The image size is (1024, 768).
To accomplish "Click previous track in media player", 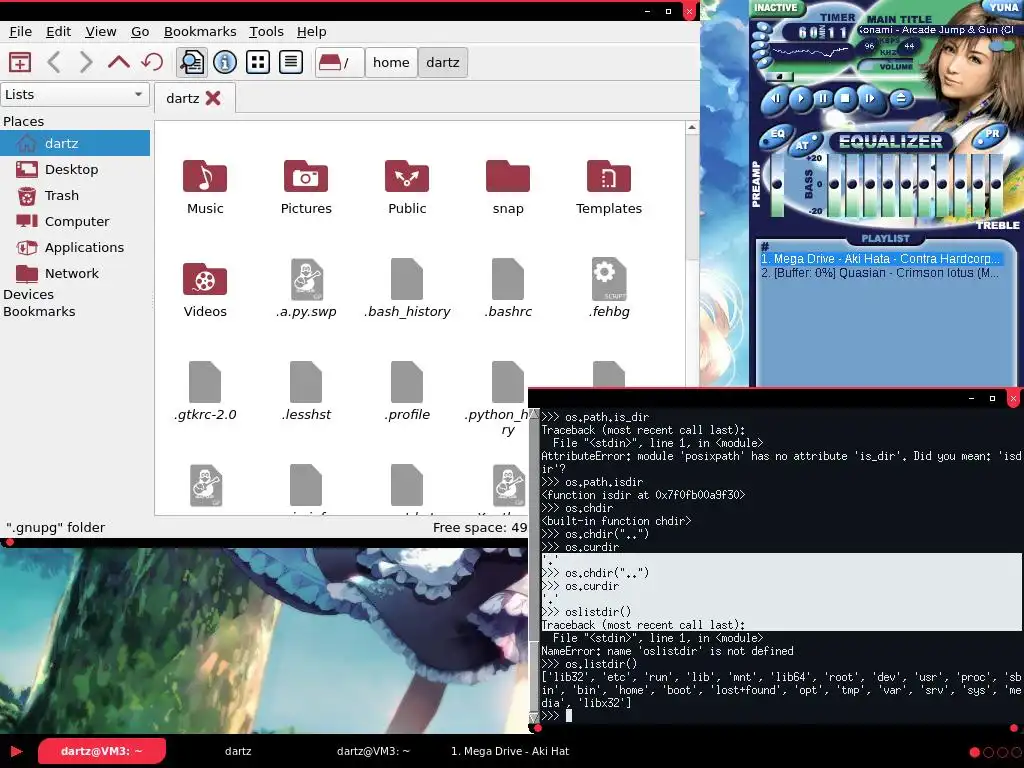I will [x=775, y=99].
